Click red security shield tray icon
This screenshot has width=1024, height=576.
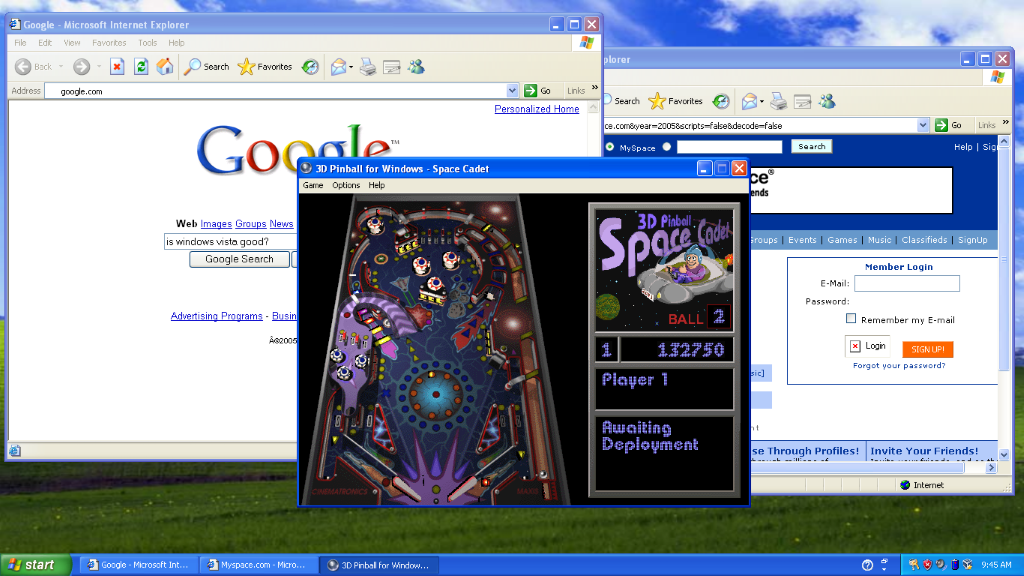pyautogui.click(x=927, y=565)
